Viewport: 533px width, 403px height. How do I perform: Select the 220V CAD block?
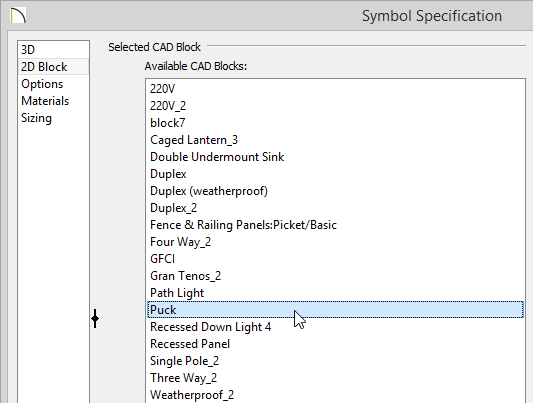[x=335, y=89]
